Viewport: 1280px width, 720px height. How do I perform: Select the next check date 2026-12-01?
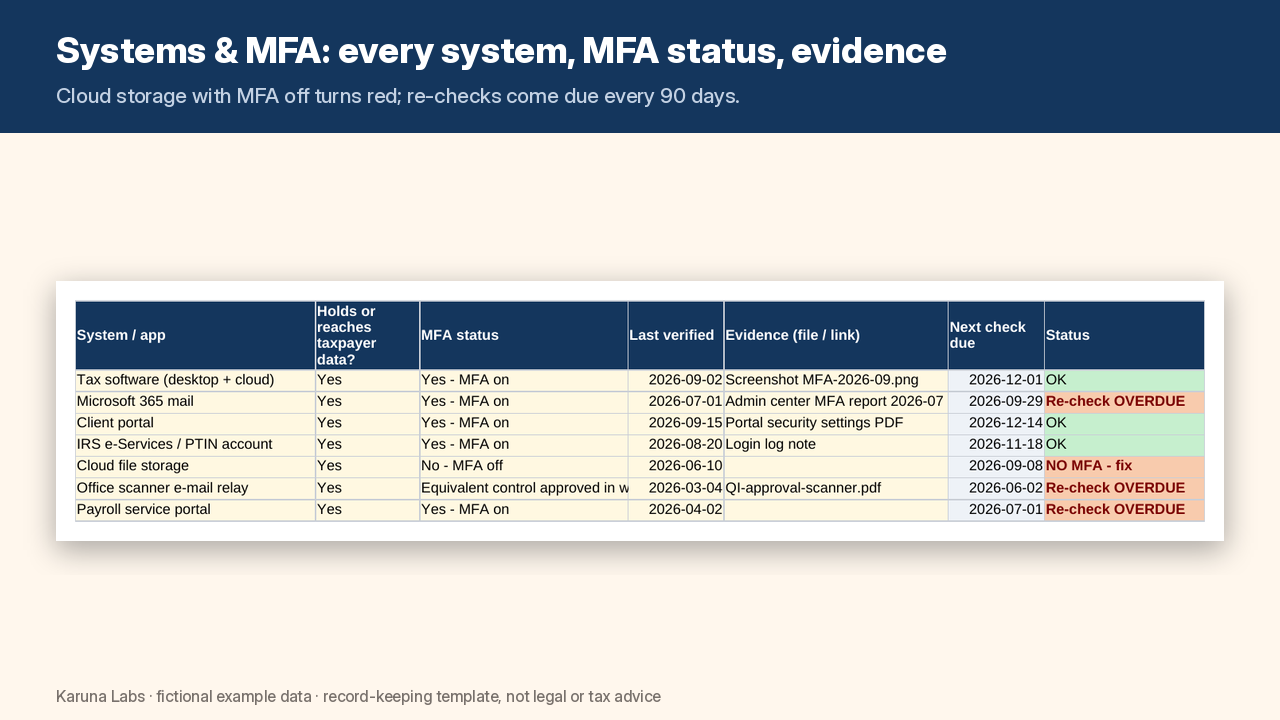(996, 381)
